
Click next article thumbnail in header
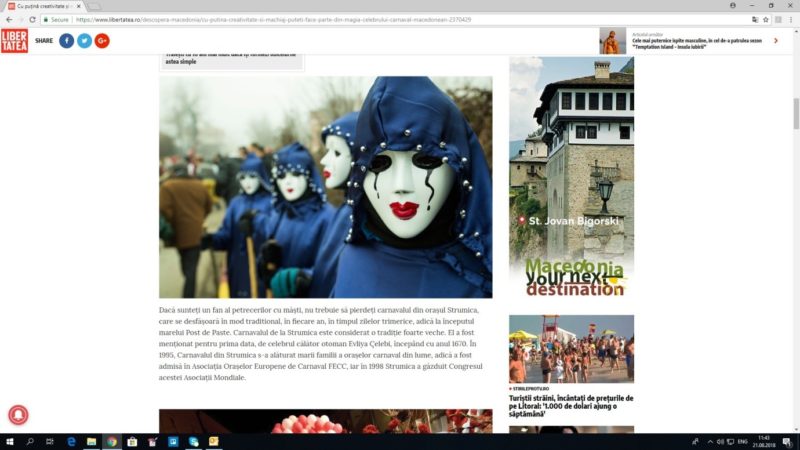pos(612,41)
